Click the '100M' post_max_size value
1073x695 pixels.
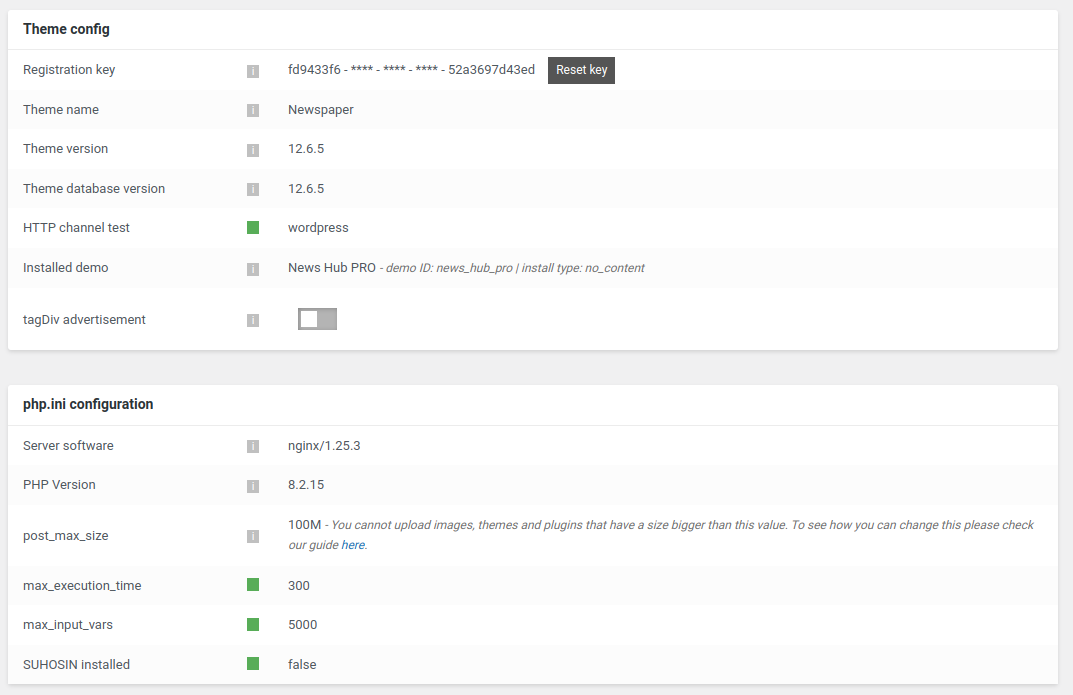(x=305, y=525)
